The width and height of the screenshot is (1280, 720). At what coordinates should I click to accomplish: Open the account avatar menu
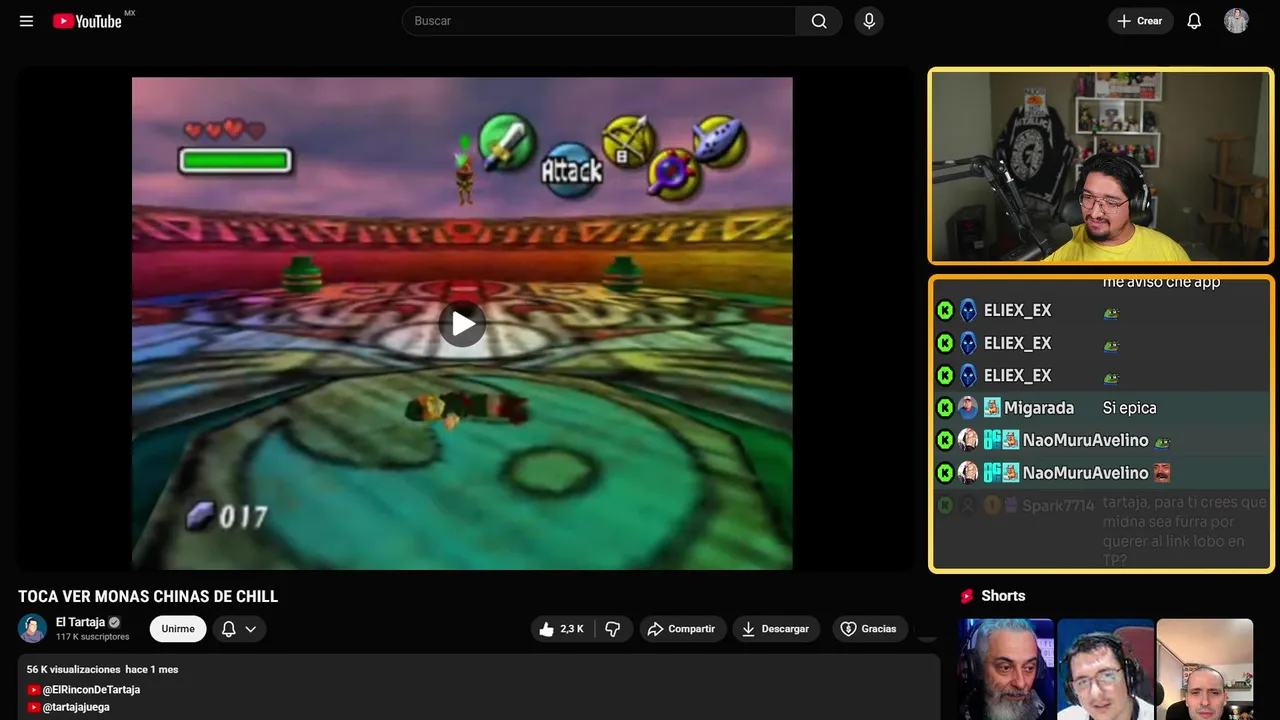pyautogui.click(x=1236, y=21)
